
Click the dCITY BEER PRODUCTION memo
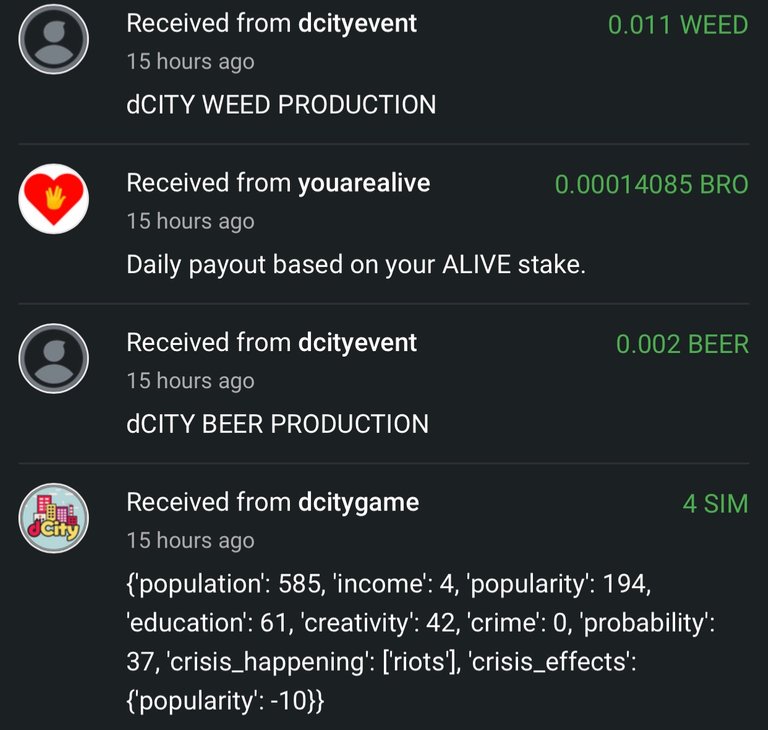pos(277,424)
